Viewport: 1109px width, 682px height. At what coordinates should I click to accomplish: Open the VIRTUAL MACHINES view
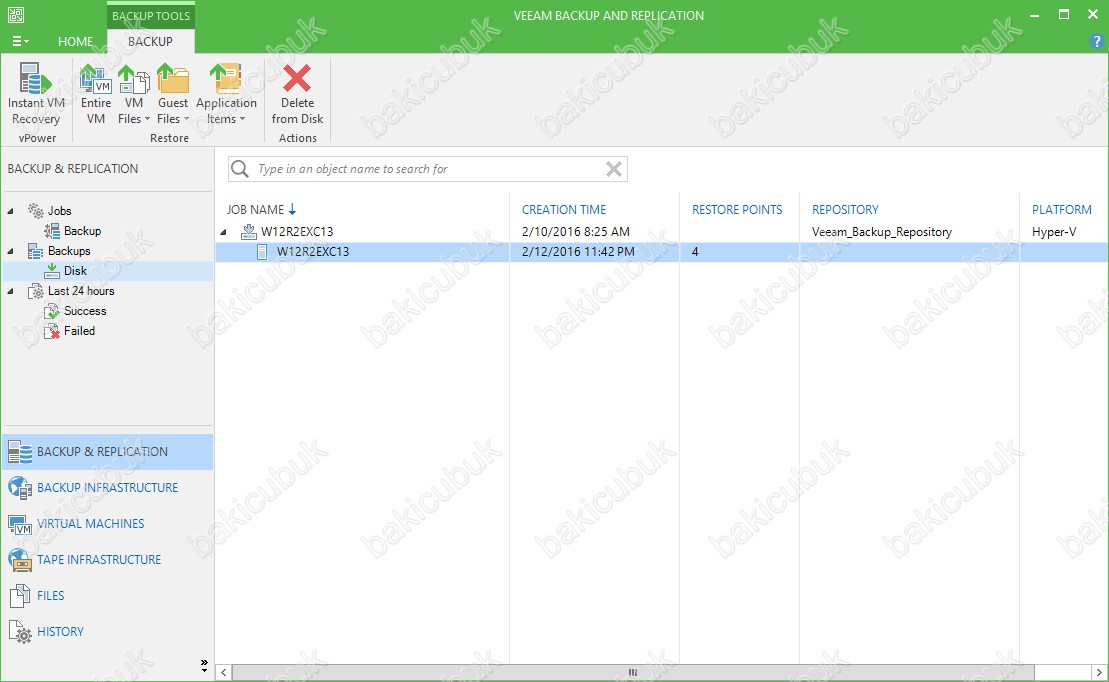click(x=108, y=524)
